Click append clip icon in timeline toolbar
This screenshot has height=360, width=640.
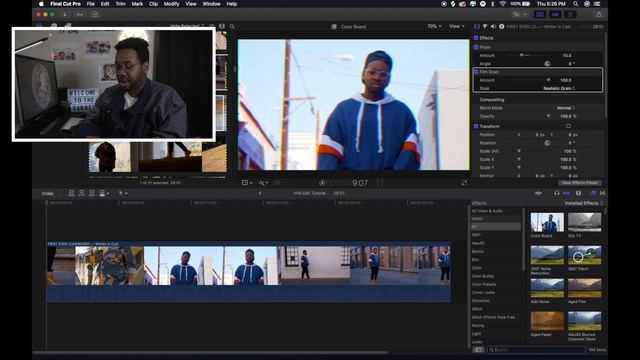(92, 193)
